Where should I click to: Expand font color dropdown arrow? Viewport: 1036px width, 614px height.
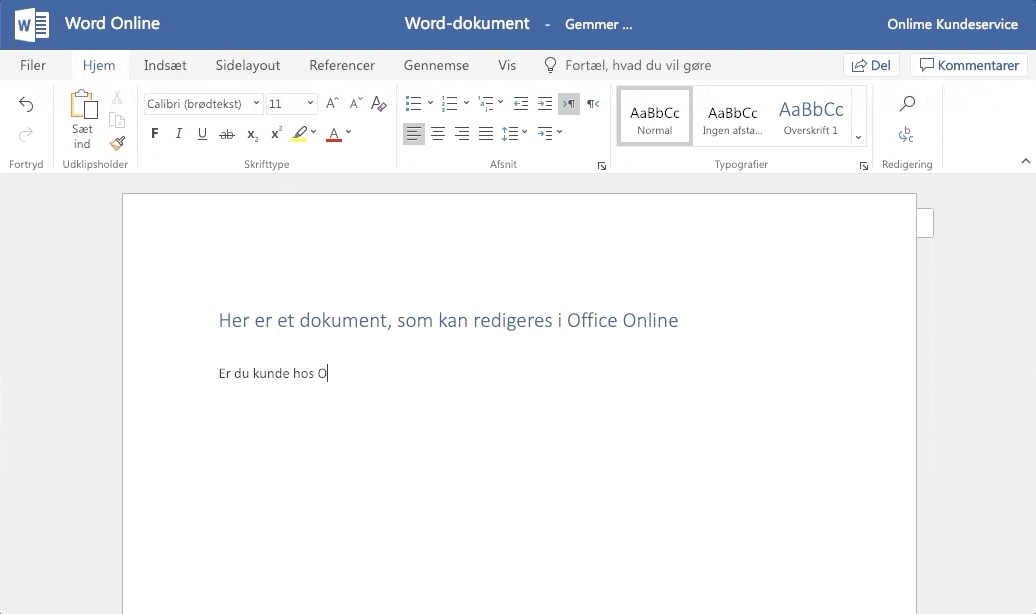tap(348, 132)
